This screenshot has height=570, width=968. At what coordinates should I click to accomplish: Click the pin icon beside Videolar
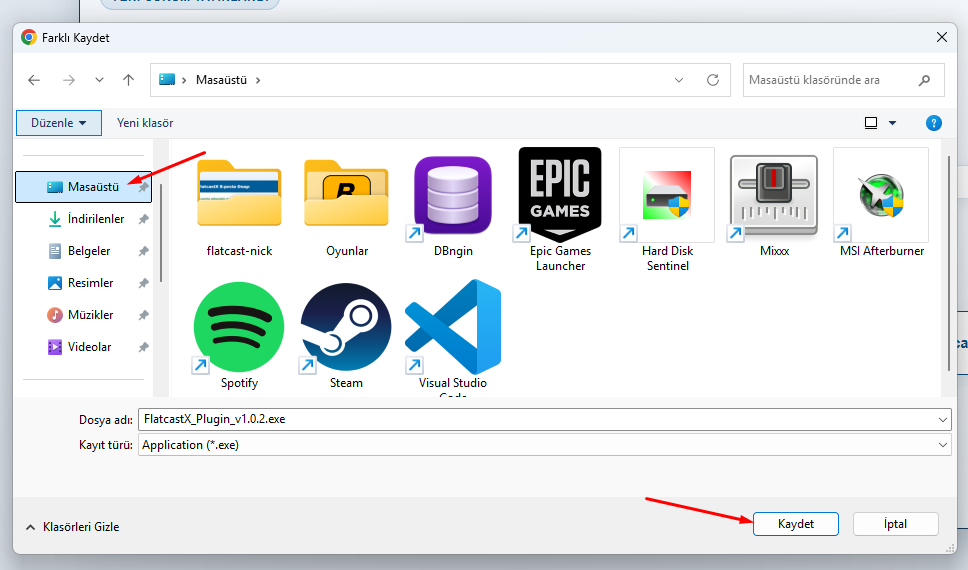(x=143, y=347)
